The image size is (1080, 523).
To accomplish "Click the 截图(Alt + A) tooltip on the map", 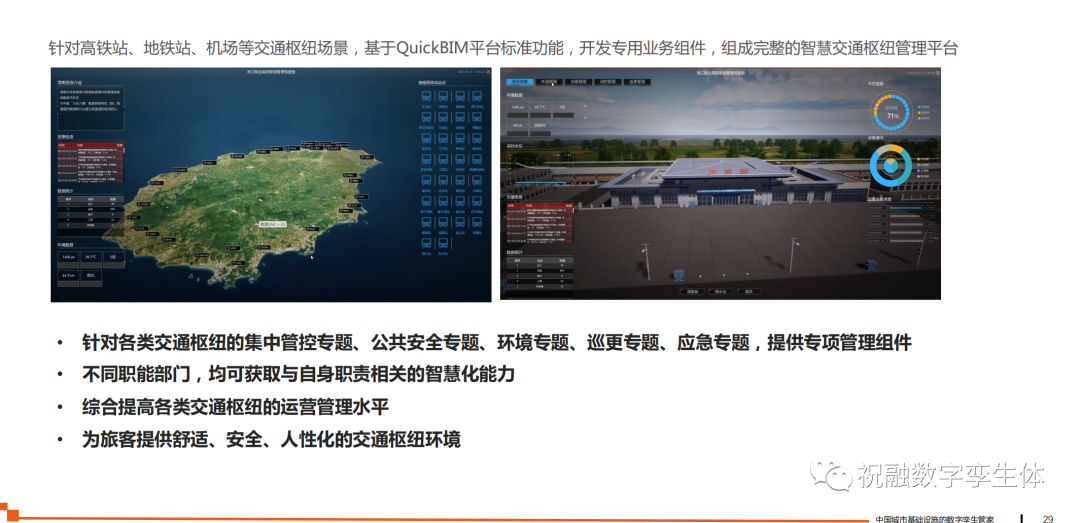I will [273, 224].
